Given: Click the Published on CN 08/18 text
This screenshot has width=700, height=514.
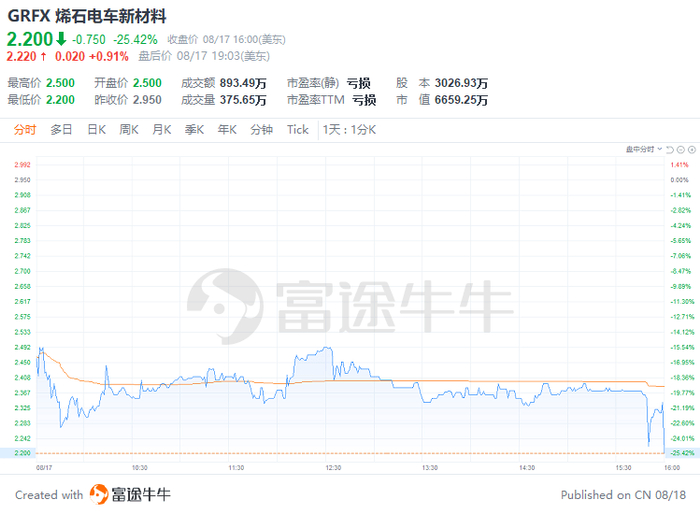Looking at the screenshot, I should point(623,495).
